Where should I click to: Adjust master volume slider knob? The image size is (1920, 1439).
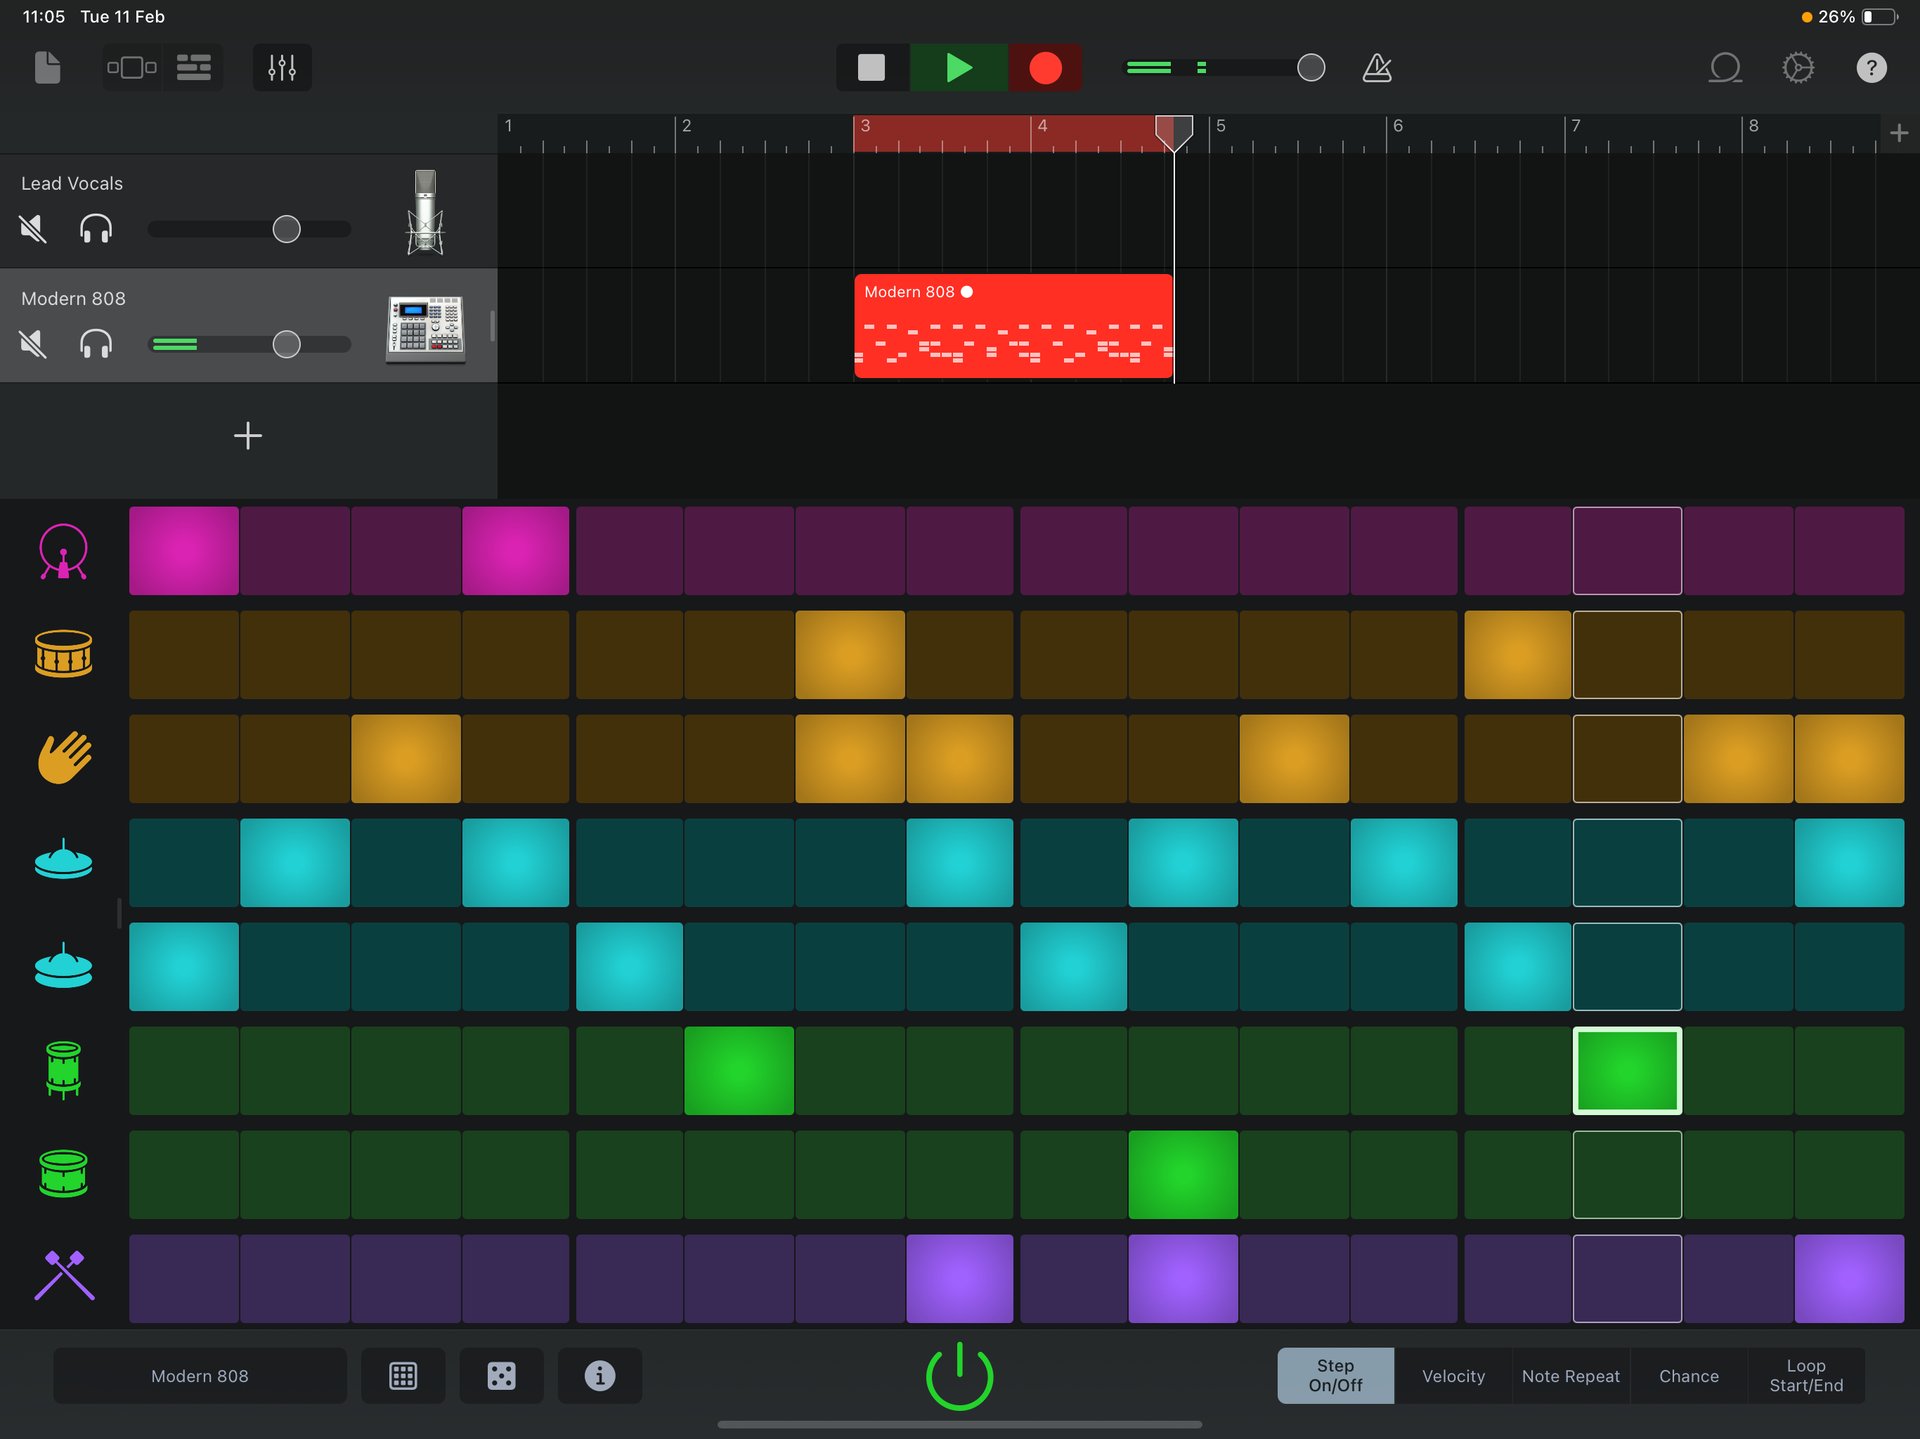click(1311, 68)
